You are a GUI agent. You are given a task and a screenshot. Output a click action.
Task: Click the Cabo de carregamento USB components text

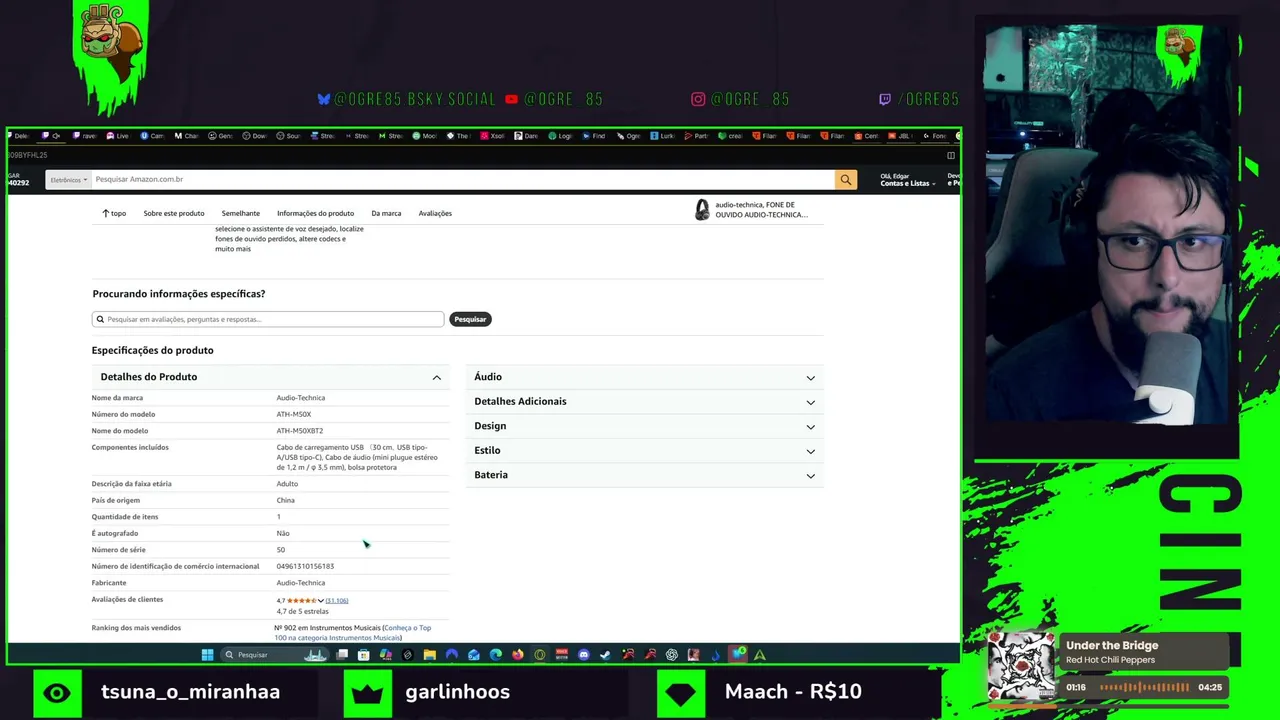(x=357, y=457)
